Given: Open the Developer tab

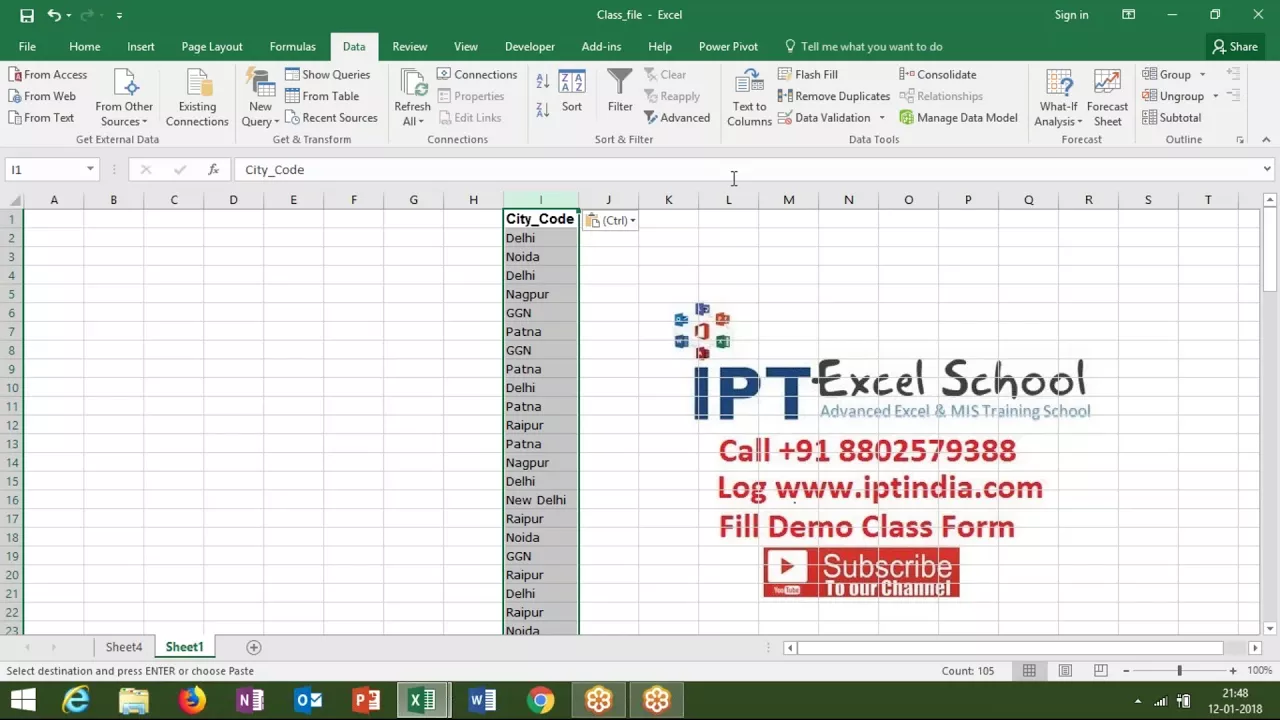Looking at the screenshot, I should tap(530, 47).
